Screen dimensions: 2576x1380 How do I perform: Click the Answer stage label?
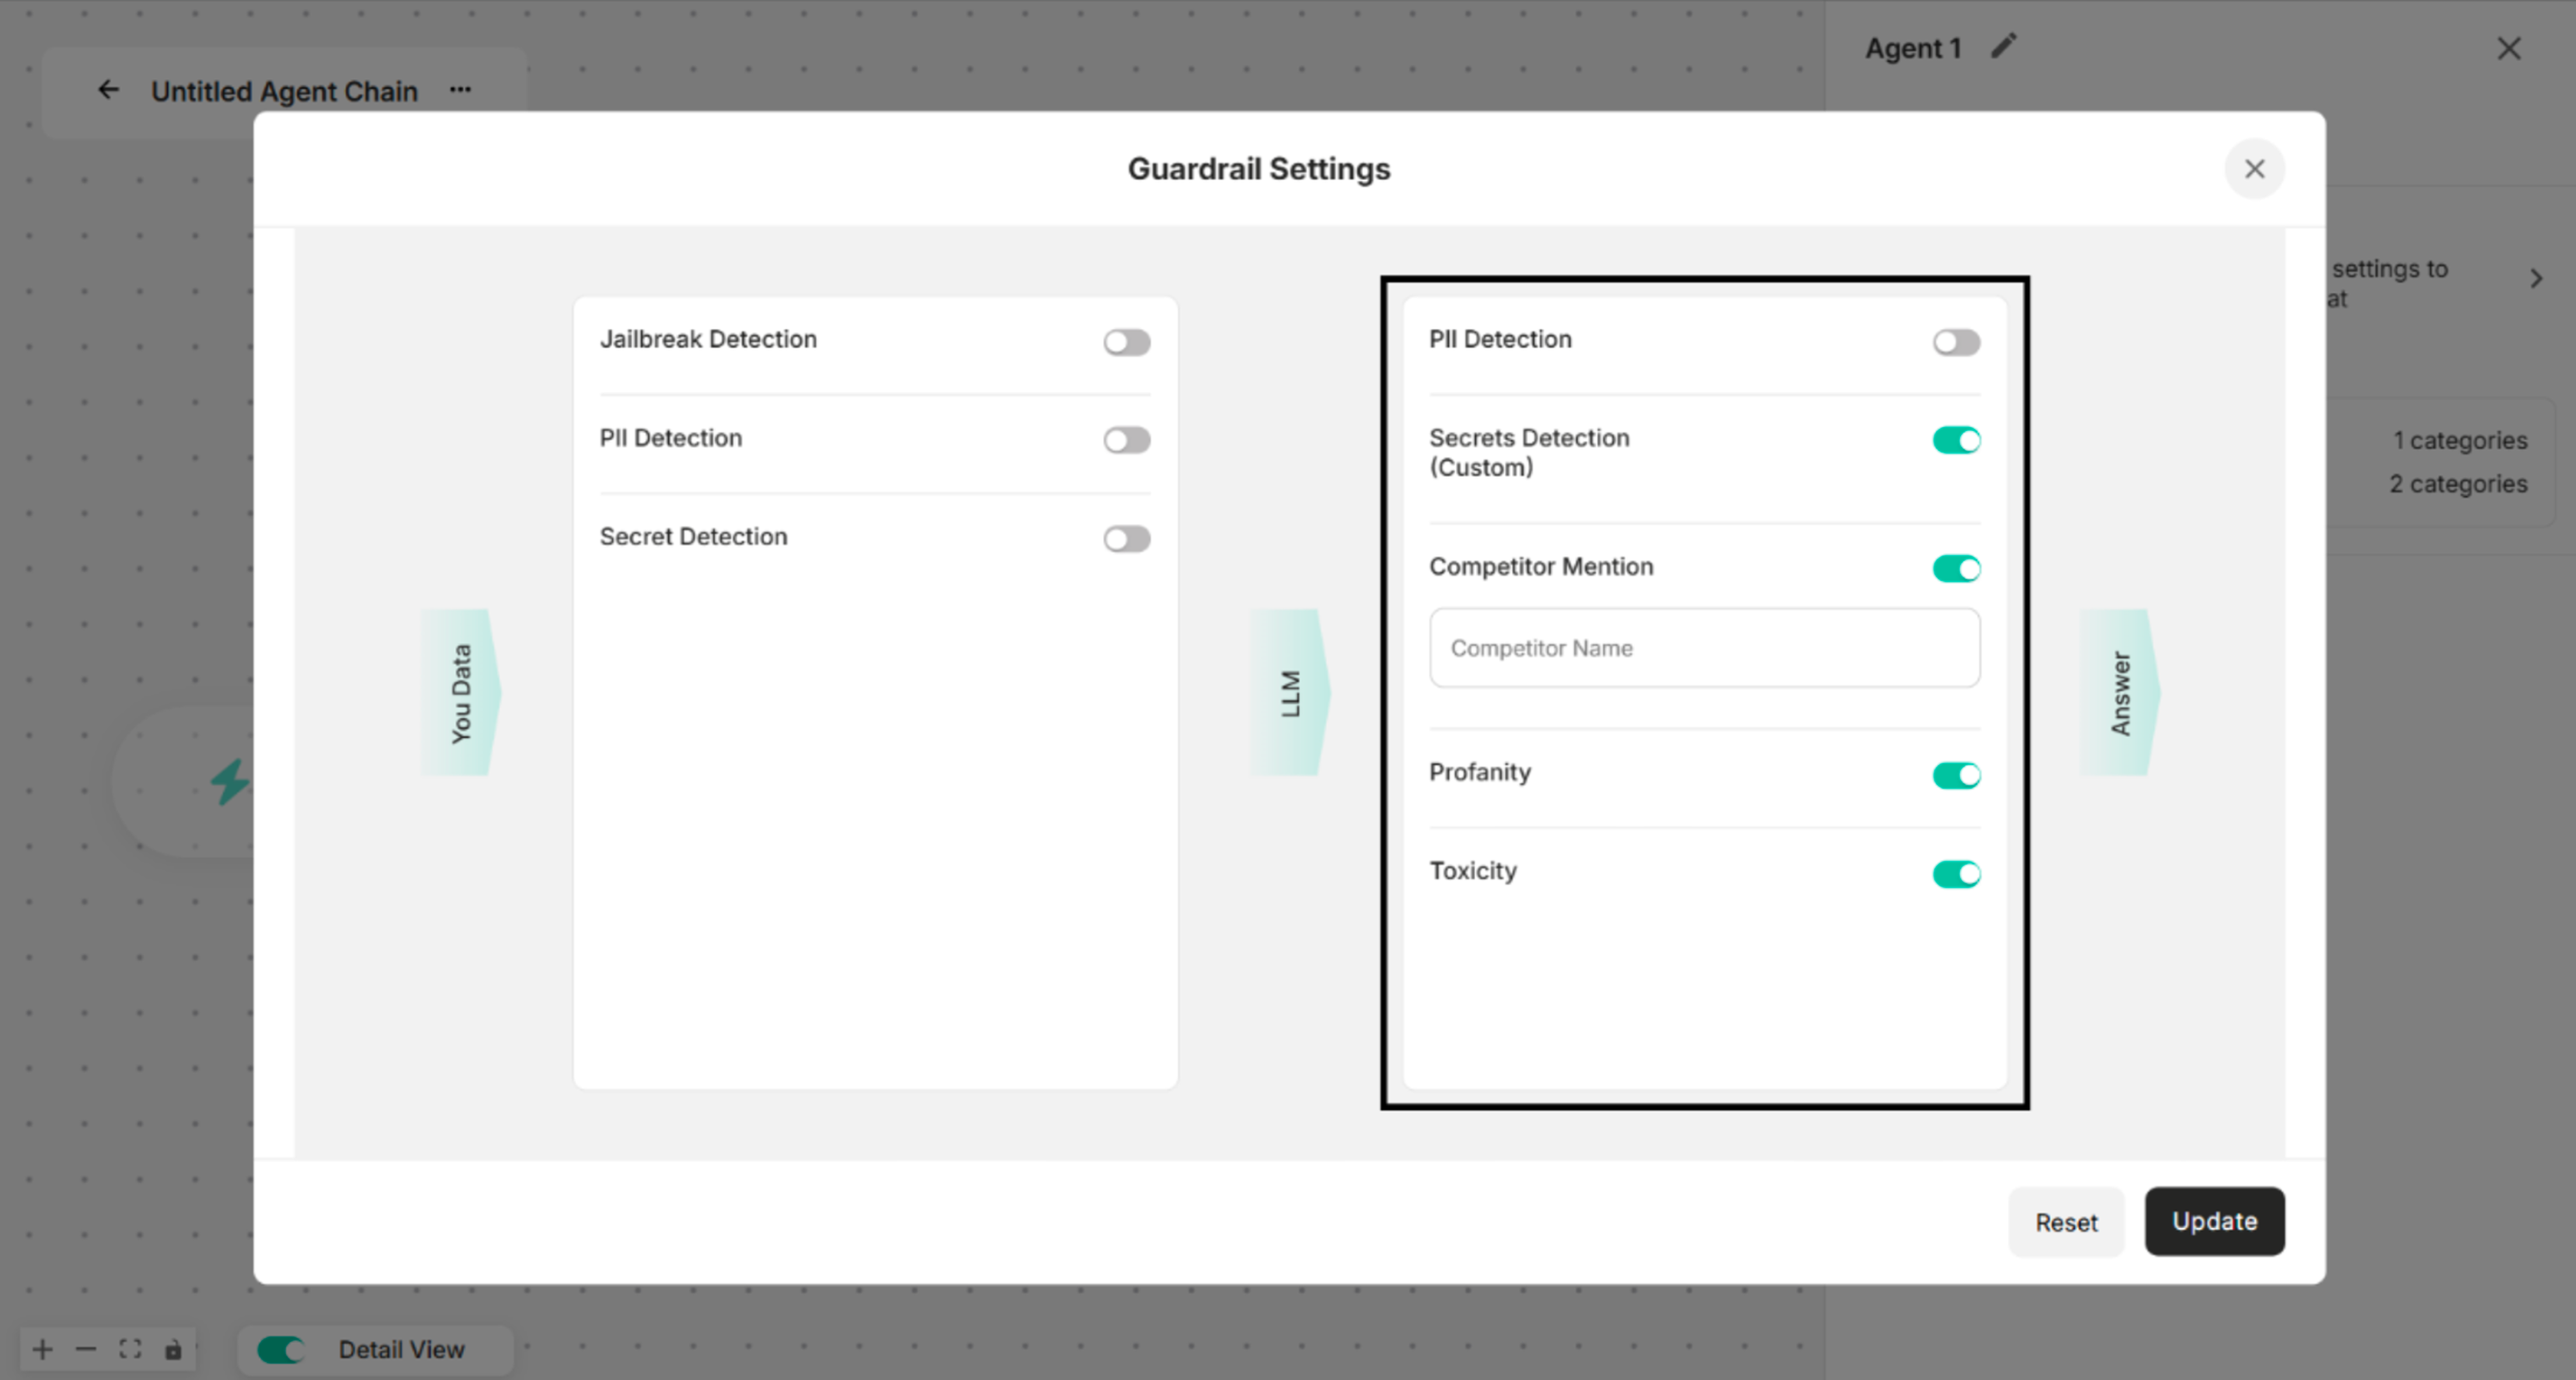coord(2120,692)
